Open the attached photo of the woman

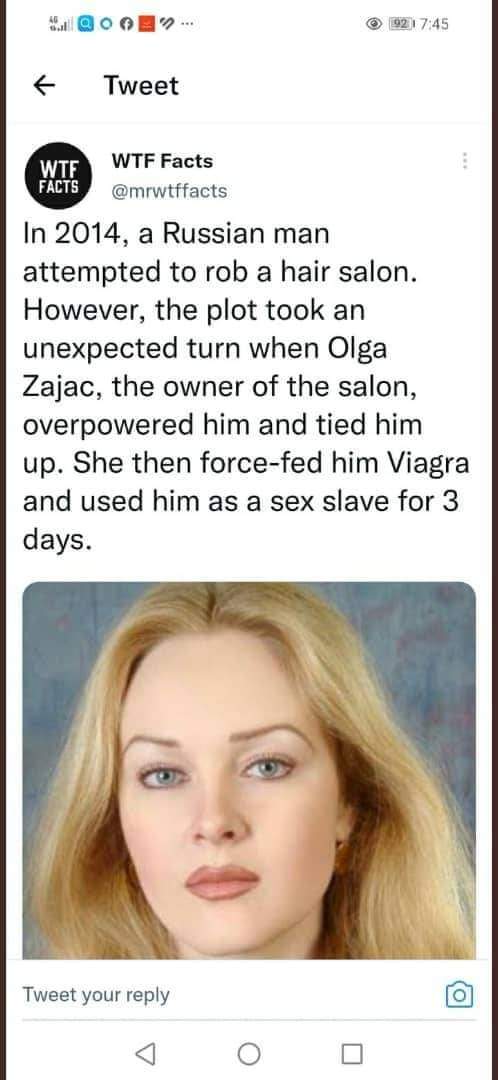pos(249,770)
